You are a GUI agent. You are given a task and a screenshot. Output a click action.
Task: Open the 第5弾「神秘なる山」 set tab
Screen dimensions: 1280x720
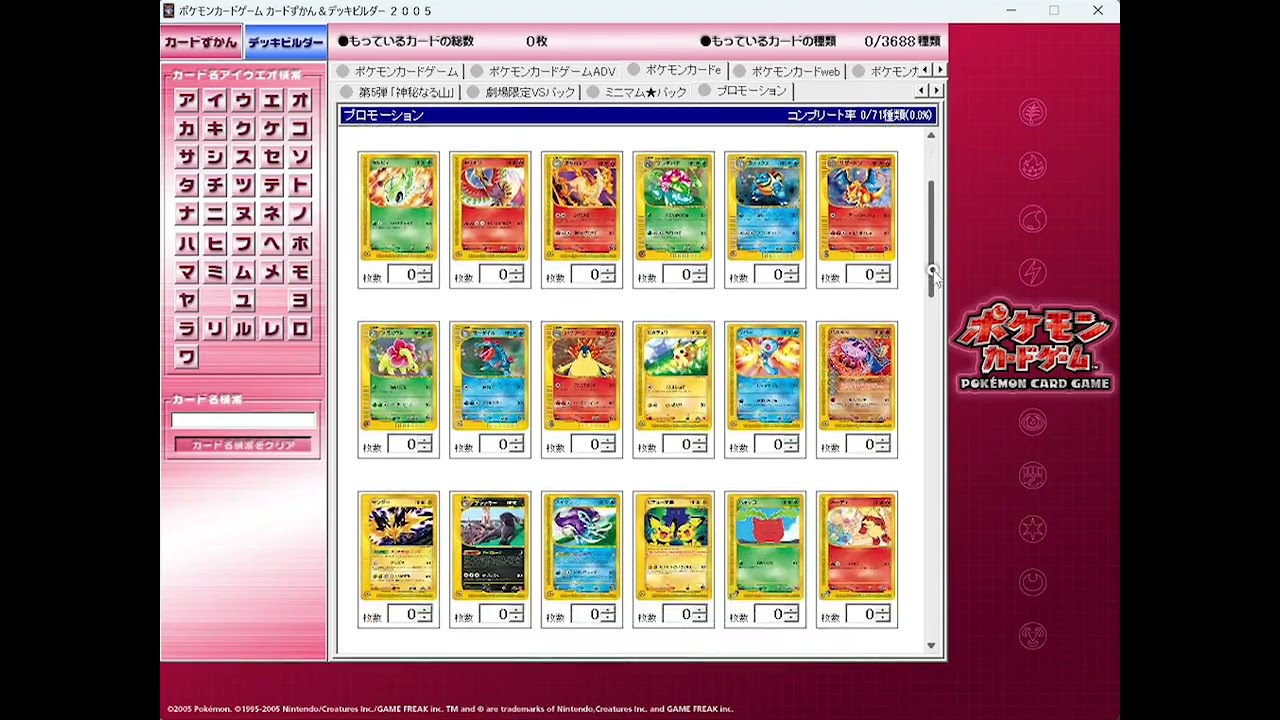click(x=397, y=92)
